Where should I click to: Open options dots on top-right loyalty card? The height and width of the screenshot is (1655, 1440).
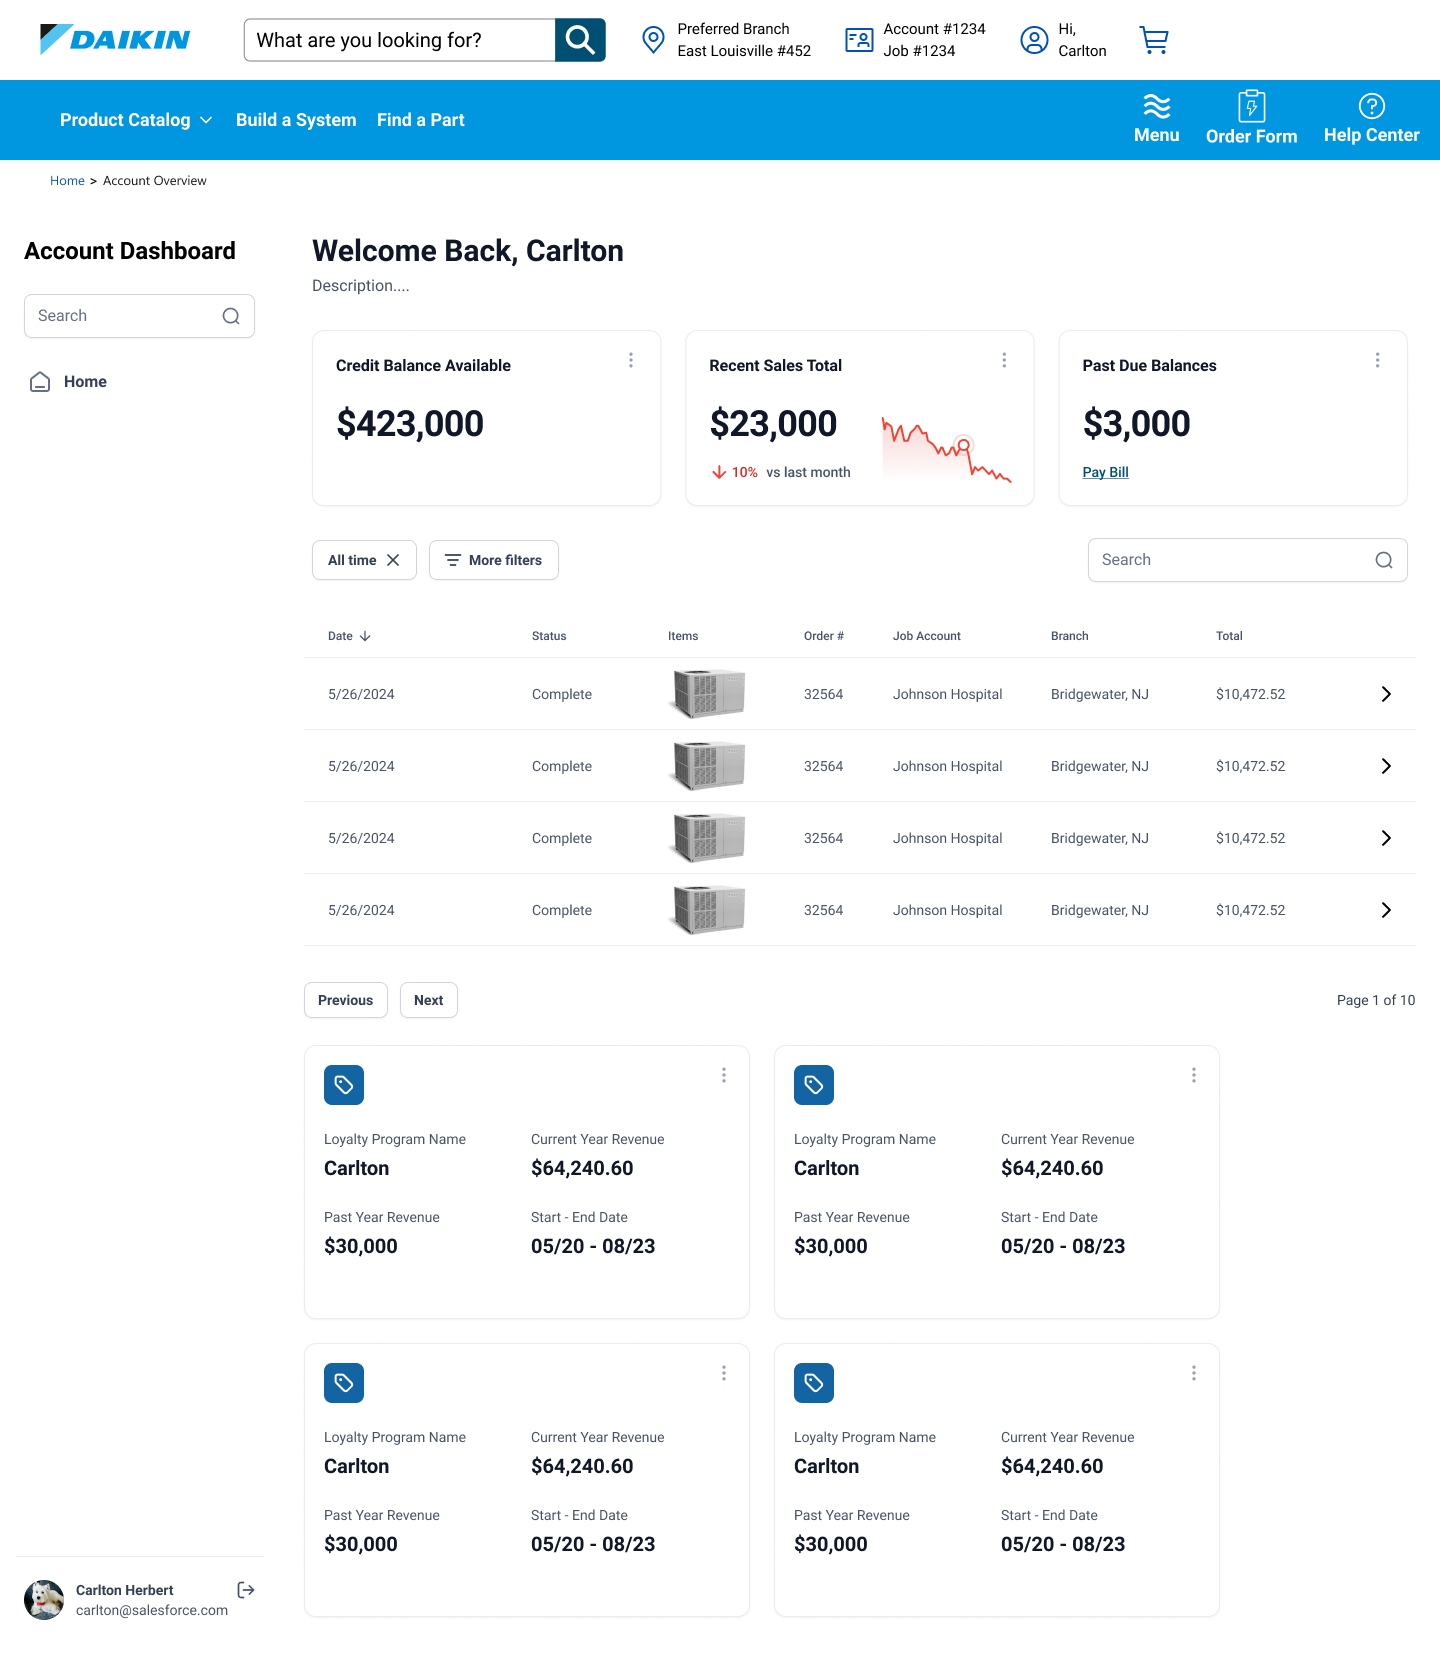[1194, 1075]
